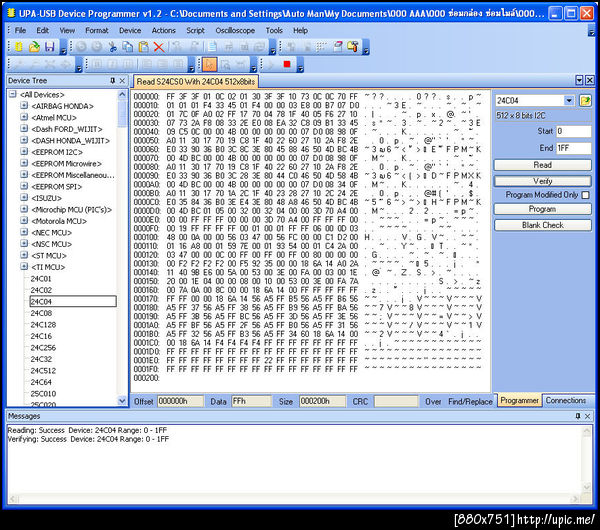Copy with the two-pages icon
Screen dimensions: 600x530
[128, 47]
